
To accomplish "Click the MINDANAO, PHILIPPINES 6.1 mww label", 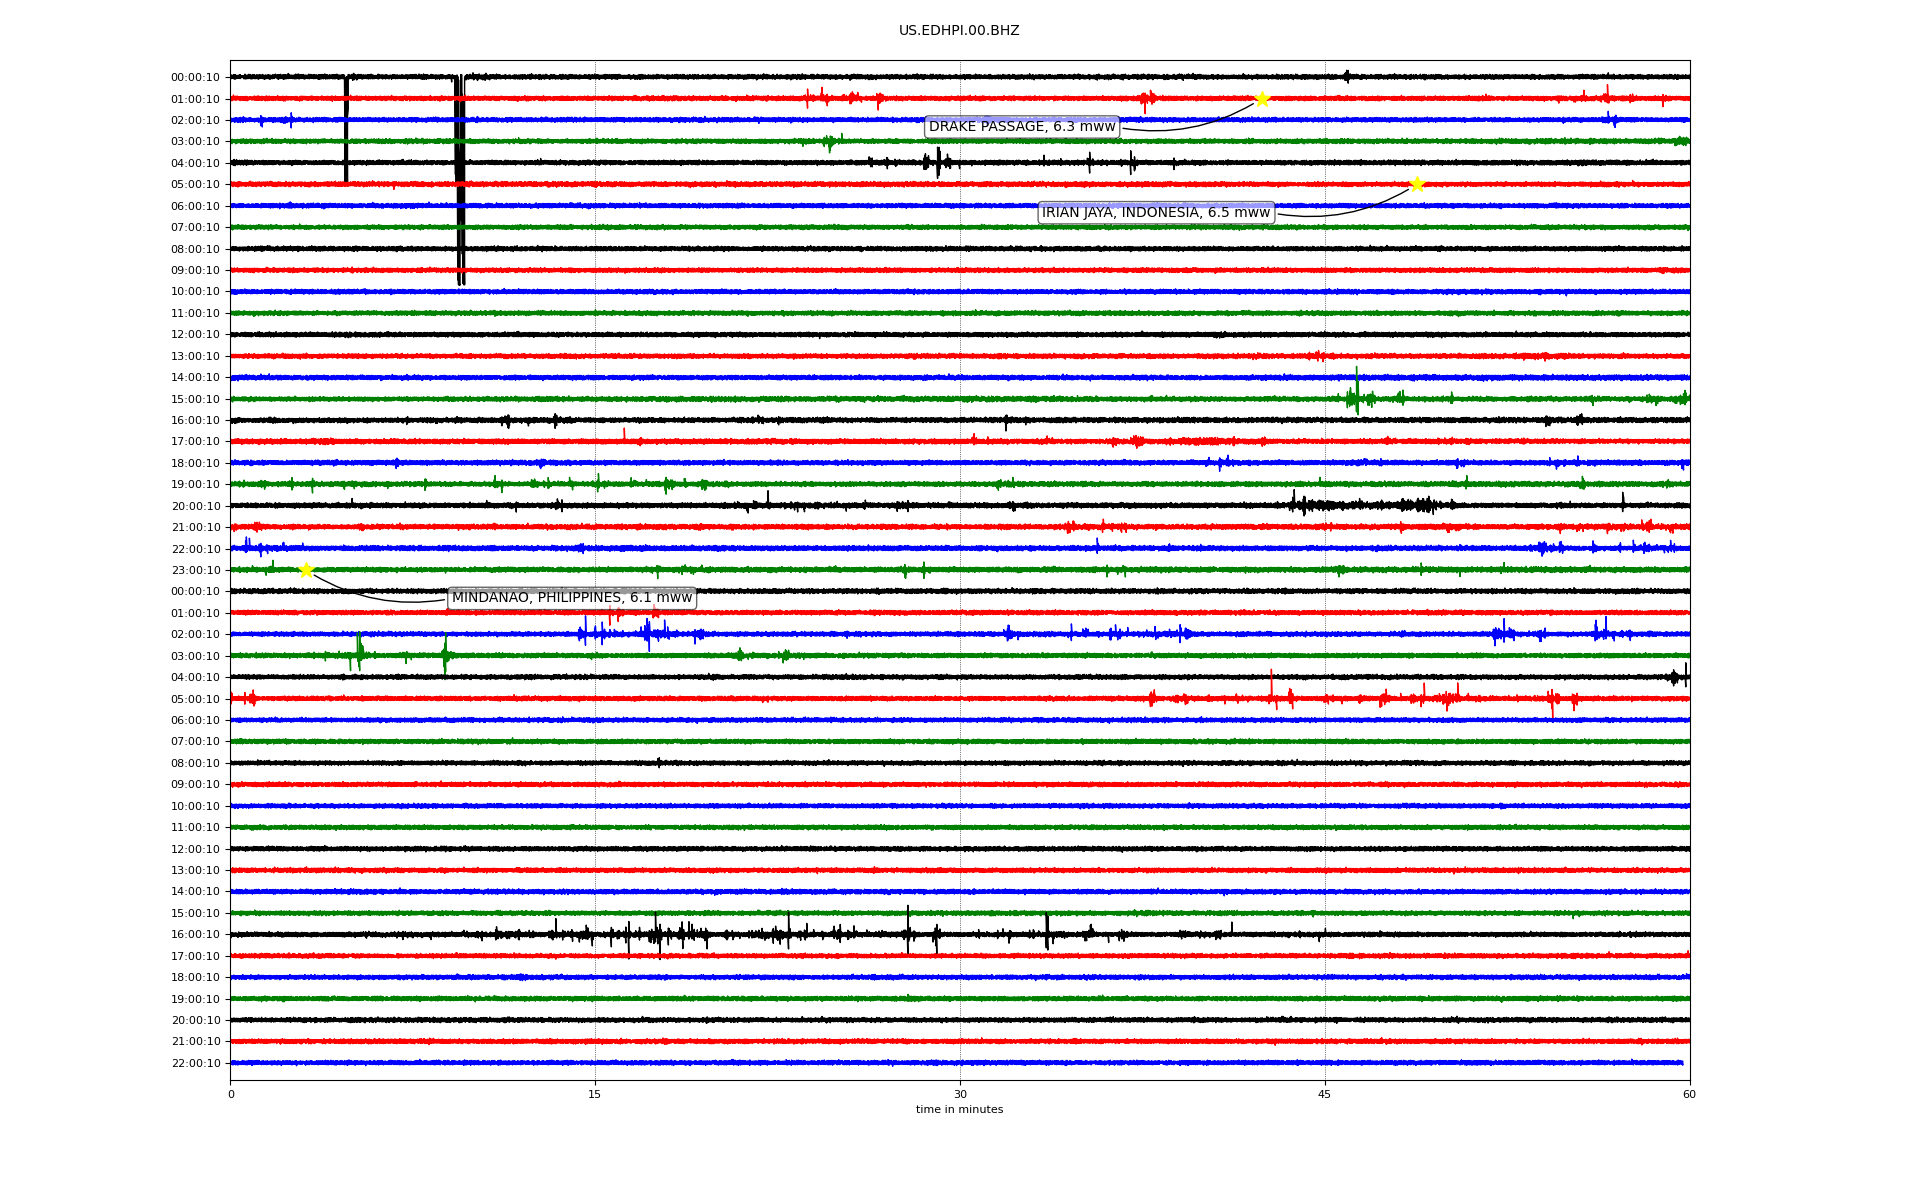I will pos(571,598).
